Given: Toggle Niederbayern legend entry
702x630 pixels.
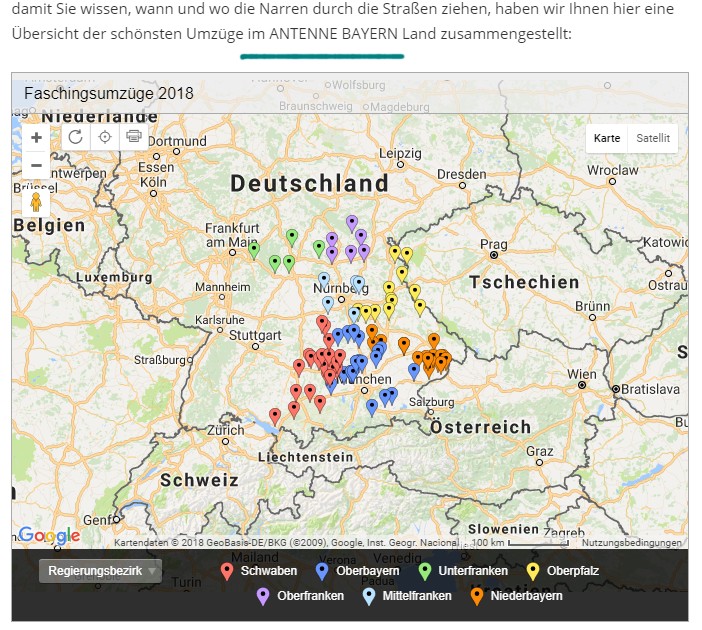Looking at the screenshot, I should click(x=516, y=596).
